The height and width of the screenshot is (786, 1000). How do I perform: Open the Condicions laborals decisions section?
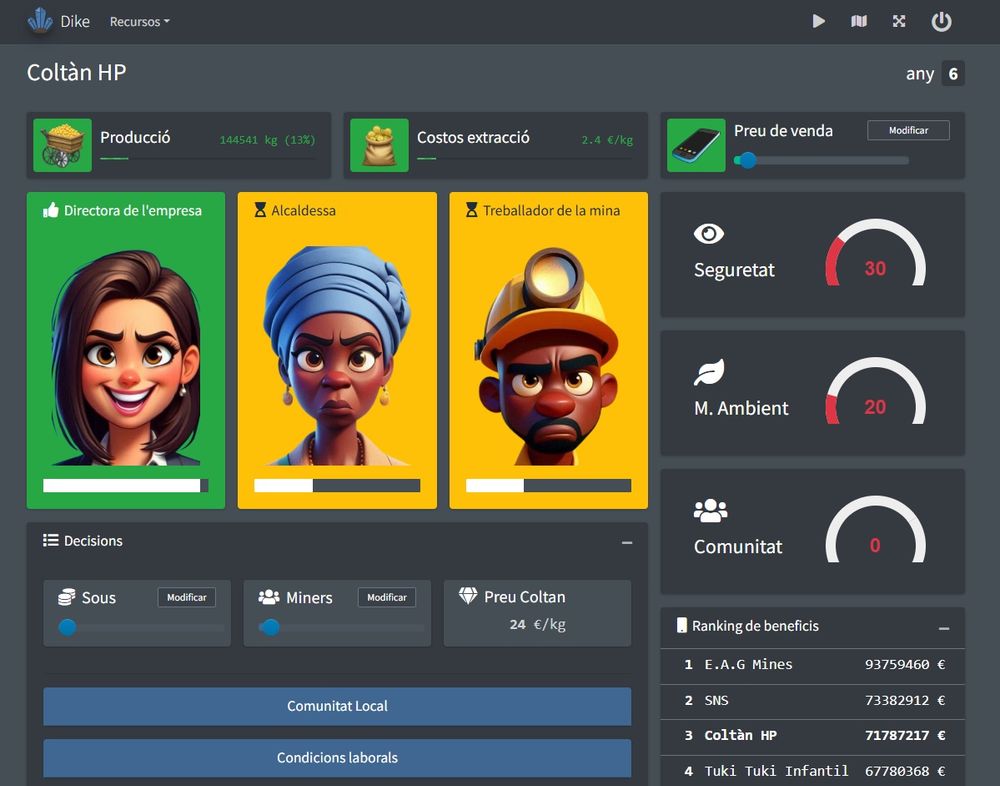(337, 758)
